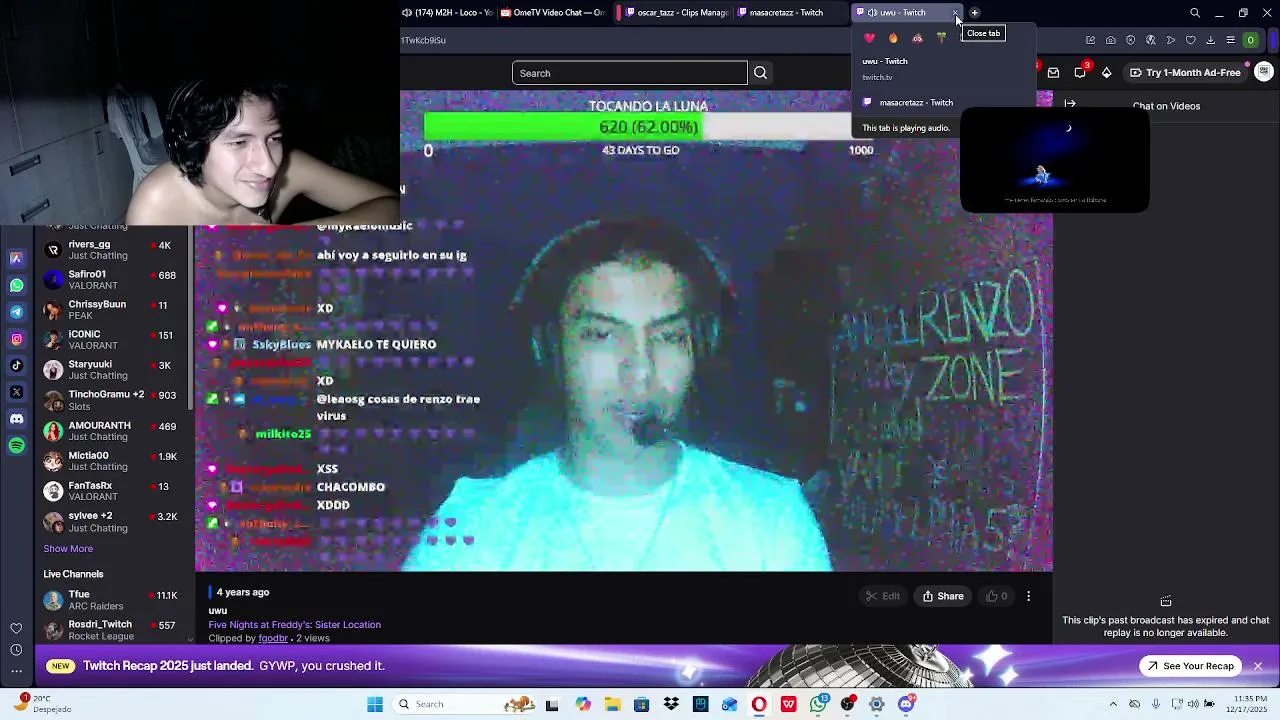Switch to the OmeTV Video Chat tab
Image resolution: width=1280 pixels, height=720 pixels.
tap(553, 13)
